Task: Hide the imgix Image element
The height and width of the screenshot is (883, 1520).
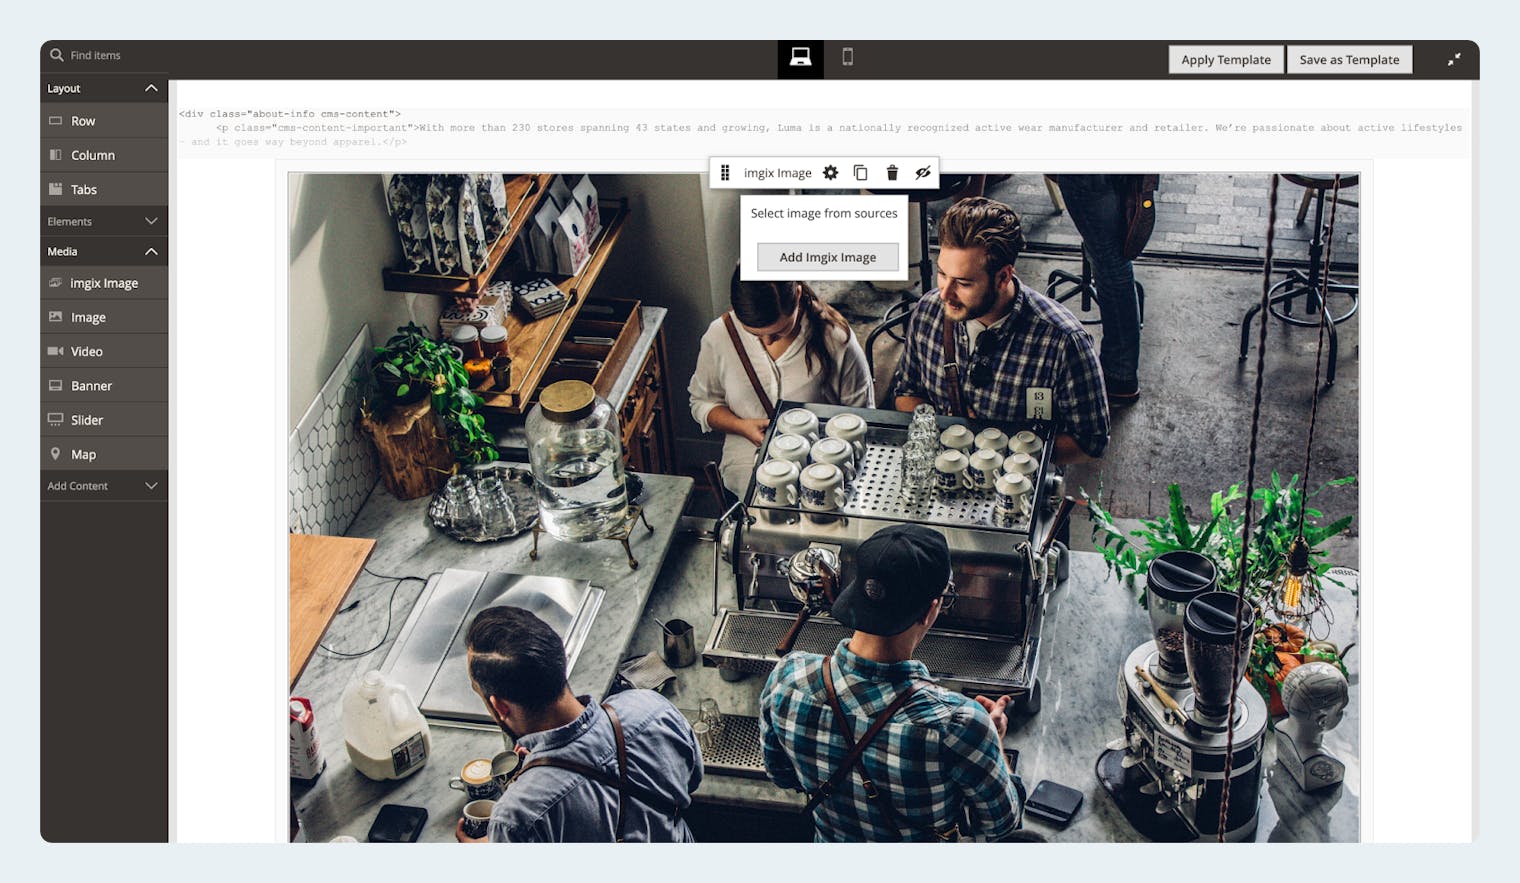Action: coord(923,173)
